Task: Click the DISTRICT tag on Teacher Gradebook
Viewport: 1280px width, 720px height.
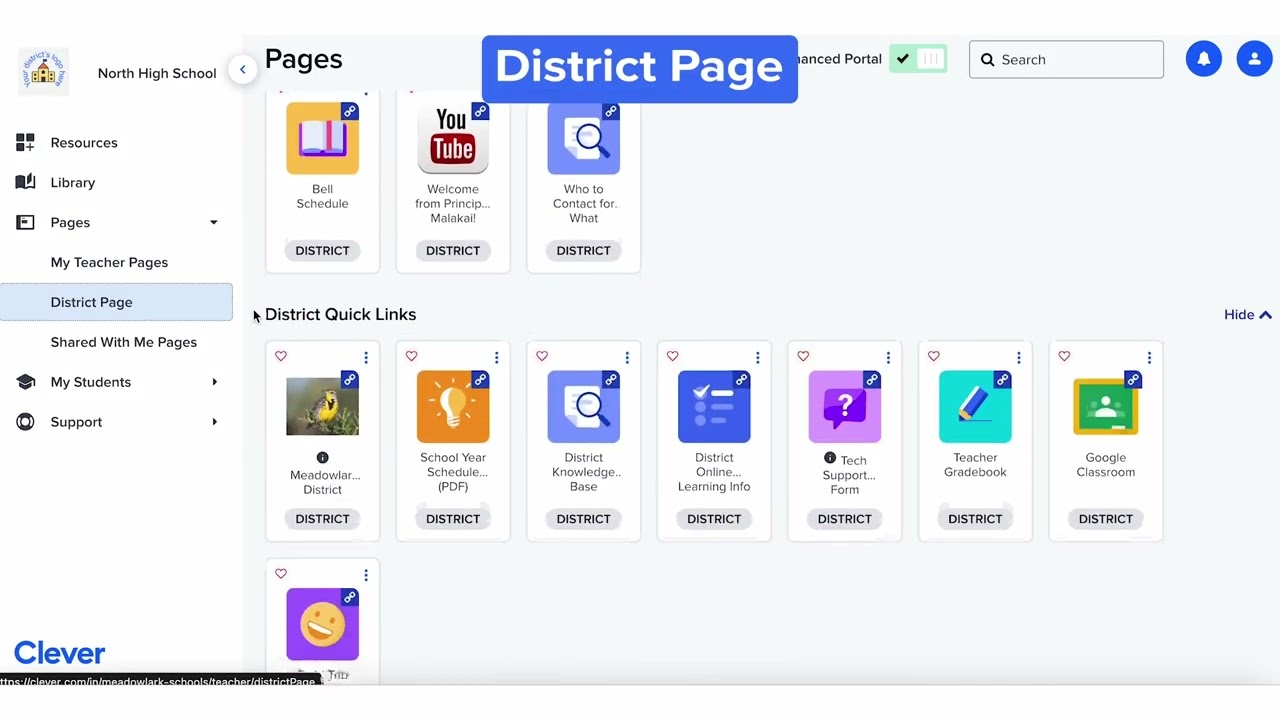Action: coord(975,518)
